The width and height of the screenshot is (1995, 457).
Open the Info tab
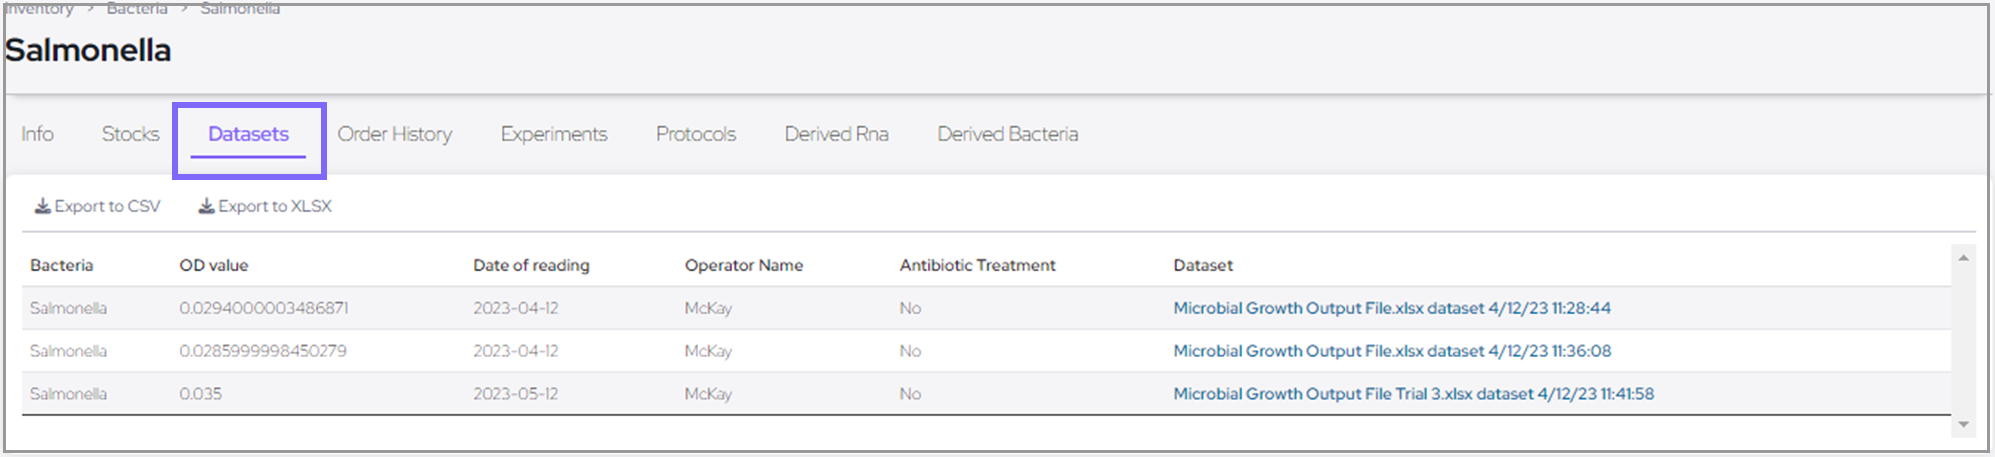pos(38,134)
